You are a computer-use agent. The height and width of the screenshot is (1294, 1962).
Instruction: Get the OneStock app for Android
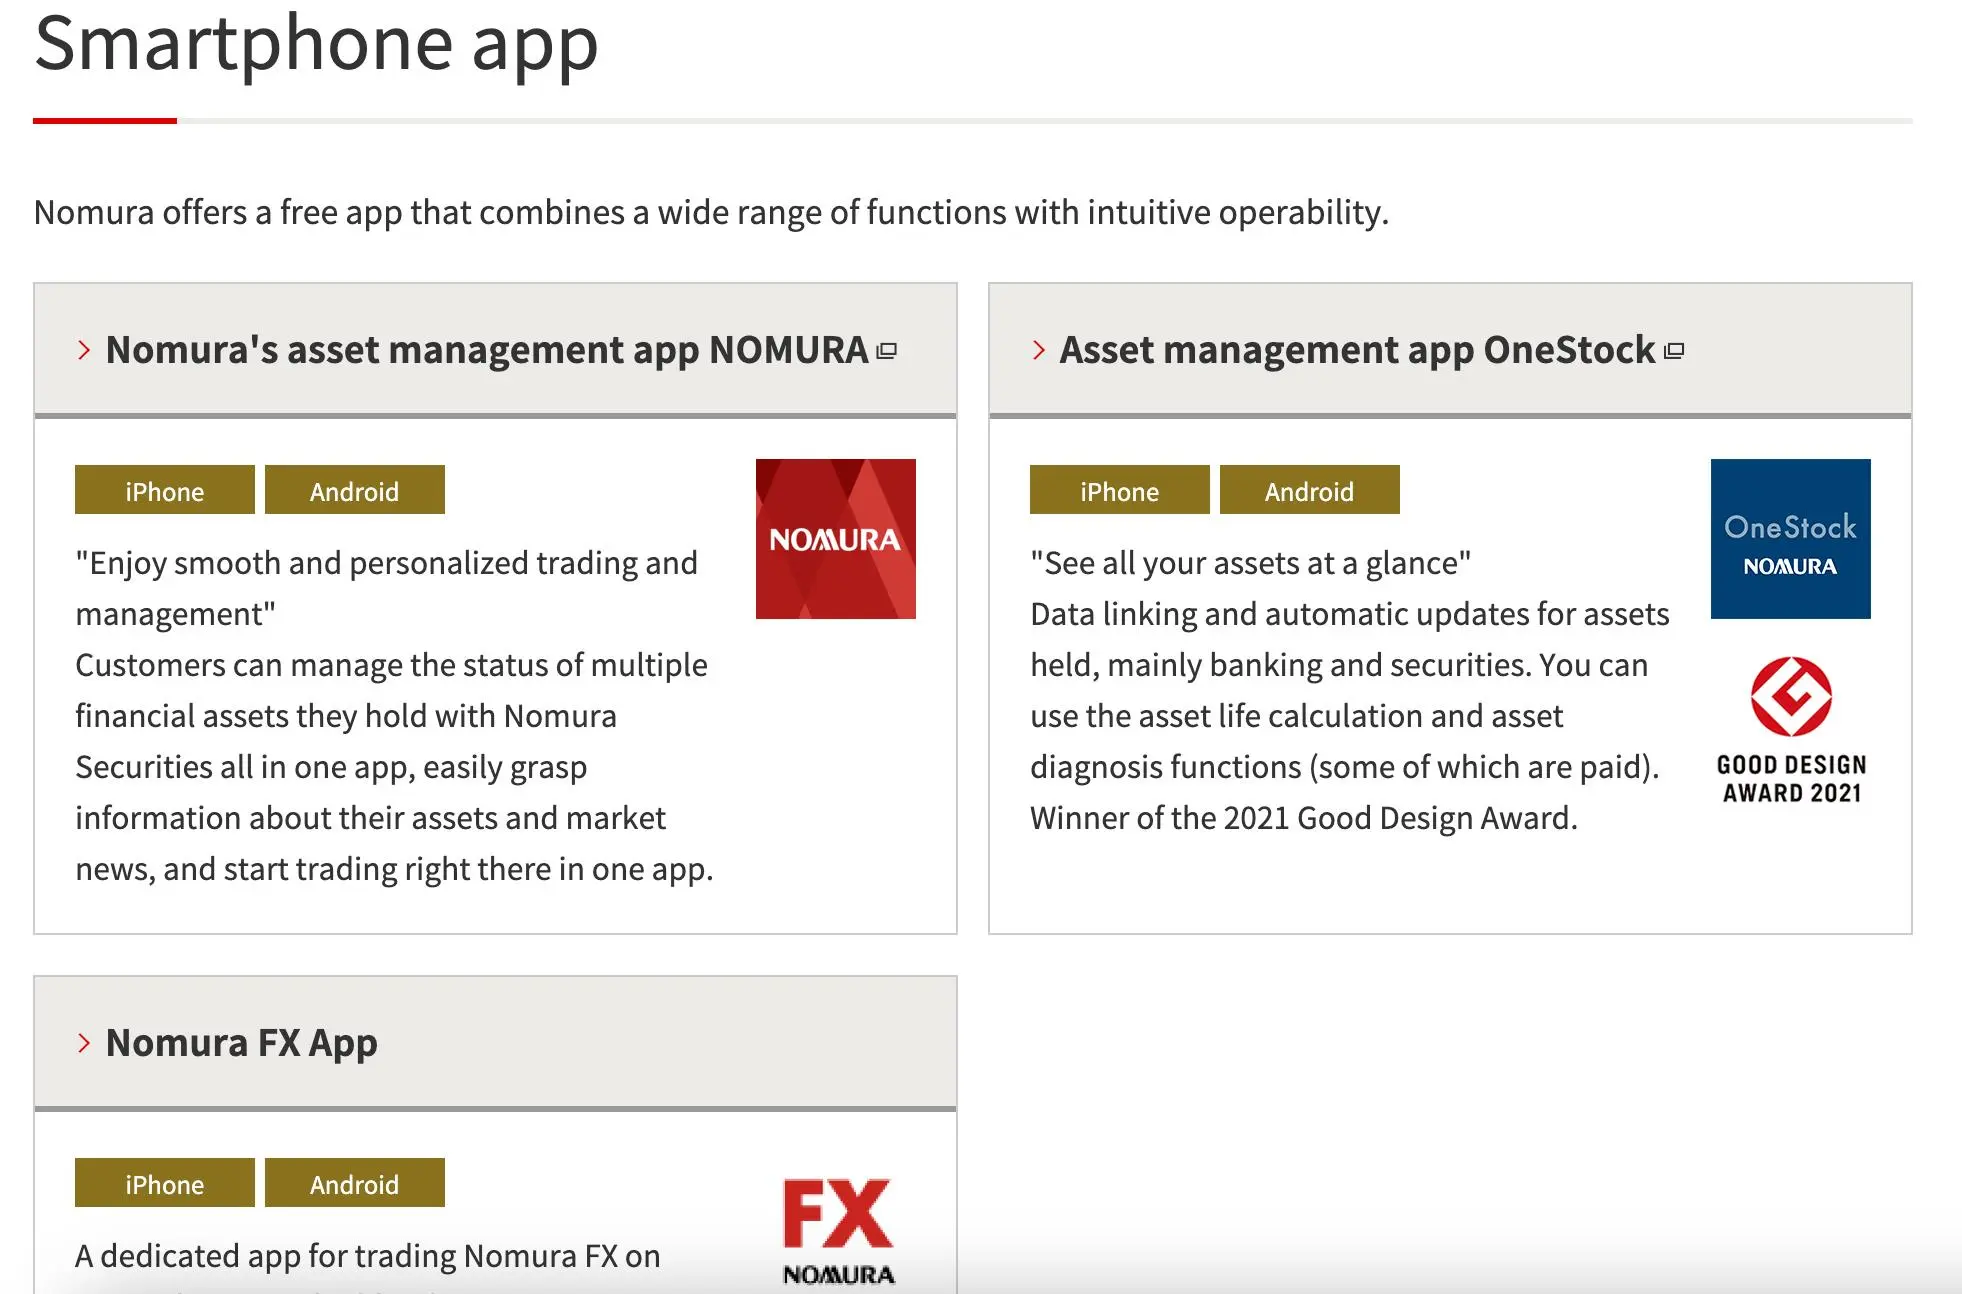click(1310, 490)
